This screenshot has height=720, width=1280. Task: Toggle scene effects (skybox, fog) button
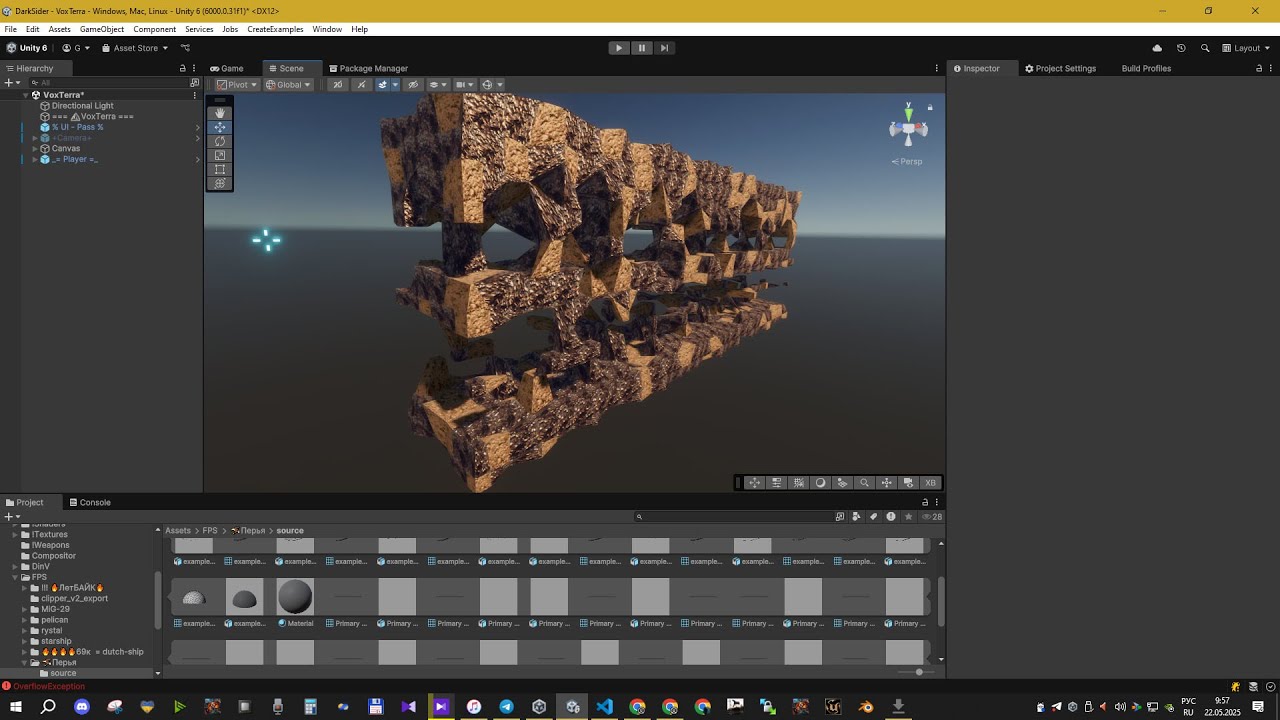click(382, 85)
